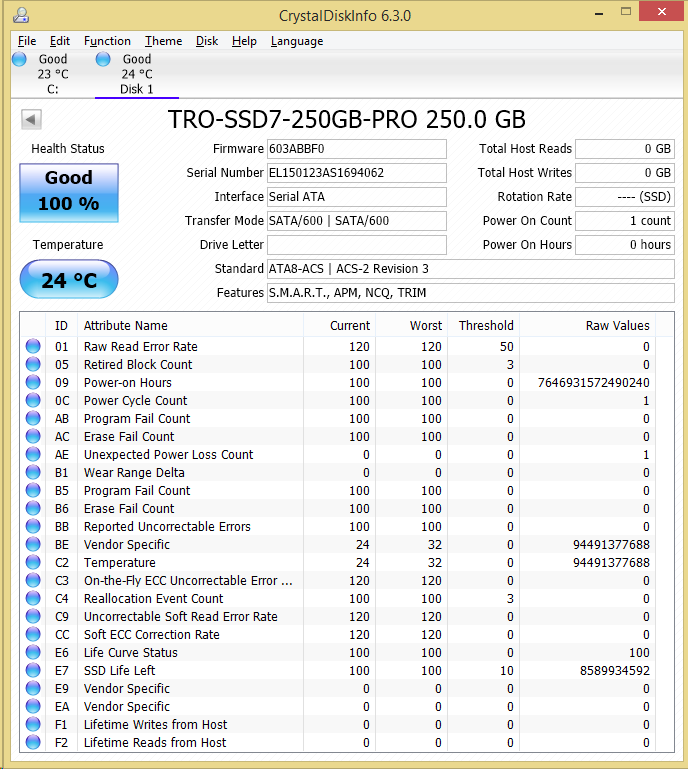Open the Disk menu
Viewport: 688px width, 769px height.
(x=207, y=41)
